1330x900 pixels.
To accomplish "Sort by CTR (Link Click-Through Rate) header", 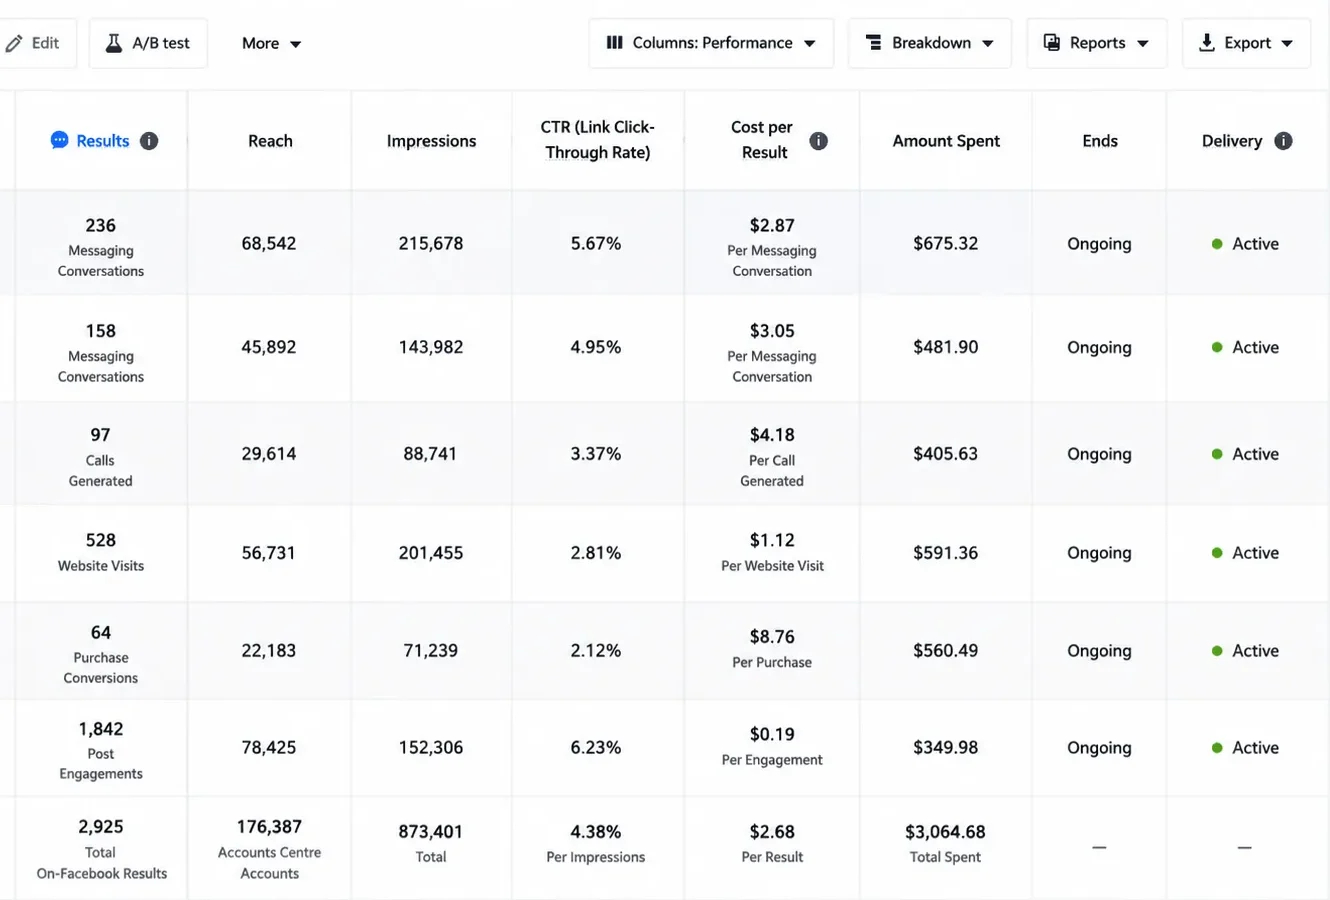I will coord(597,140).
